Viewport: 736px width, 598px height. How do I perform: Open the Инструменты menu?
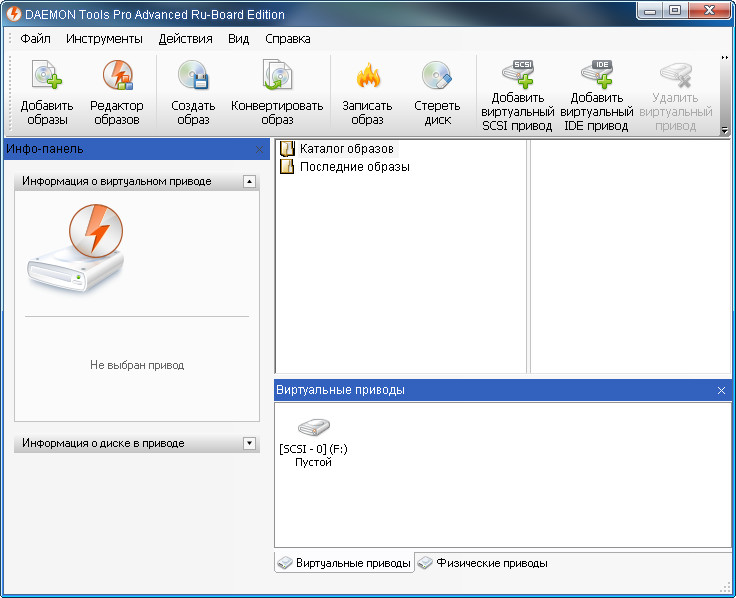[x=104, y=39]
